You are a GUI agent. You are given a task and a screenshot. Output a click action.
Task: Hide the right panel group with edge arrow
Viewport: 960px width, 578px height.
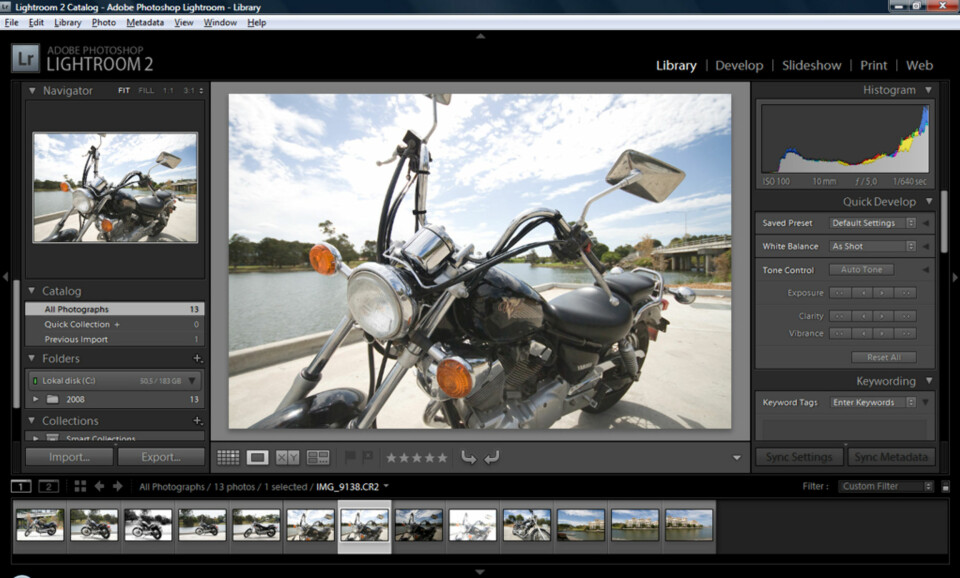pyautogui.click(x=954, y=277)
